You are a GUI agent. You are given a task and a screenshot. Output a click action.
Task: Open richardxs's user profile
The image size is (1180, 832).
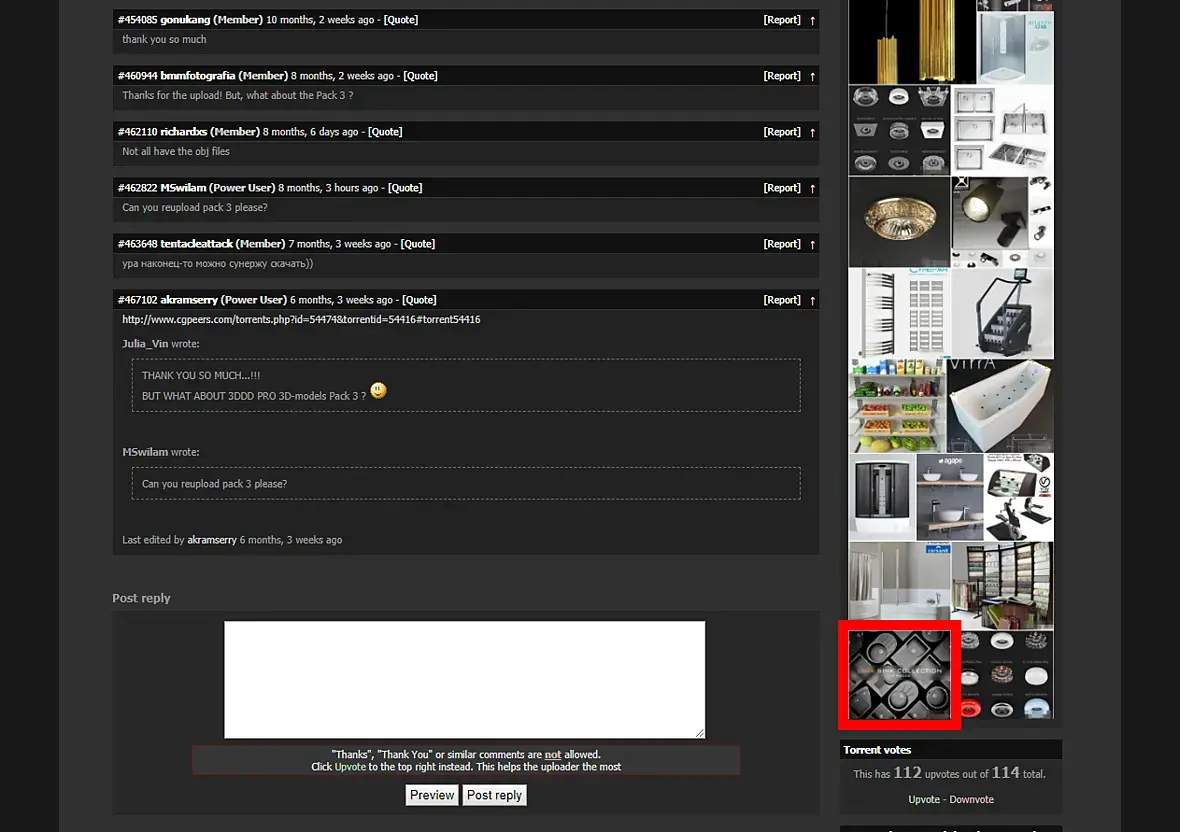(184, 132)
